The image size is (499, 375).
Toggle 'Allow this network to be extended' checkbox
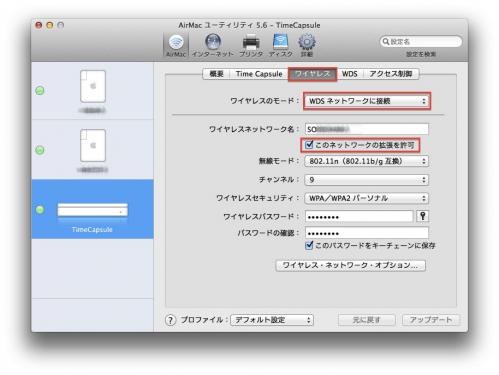coord(309,145)
